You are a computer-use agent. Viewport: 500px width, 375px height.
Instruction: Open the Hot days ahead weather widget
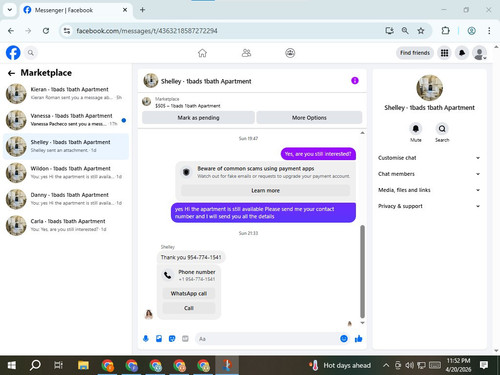(x=340, y=365)
